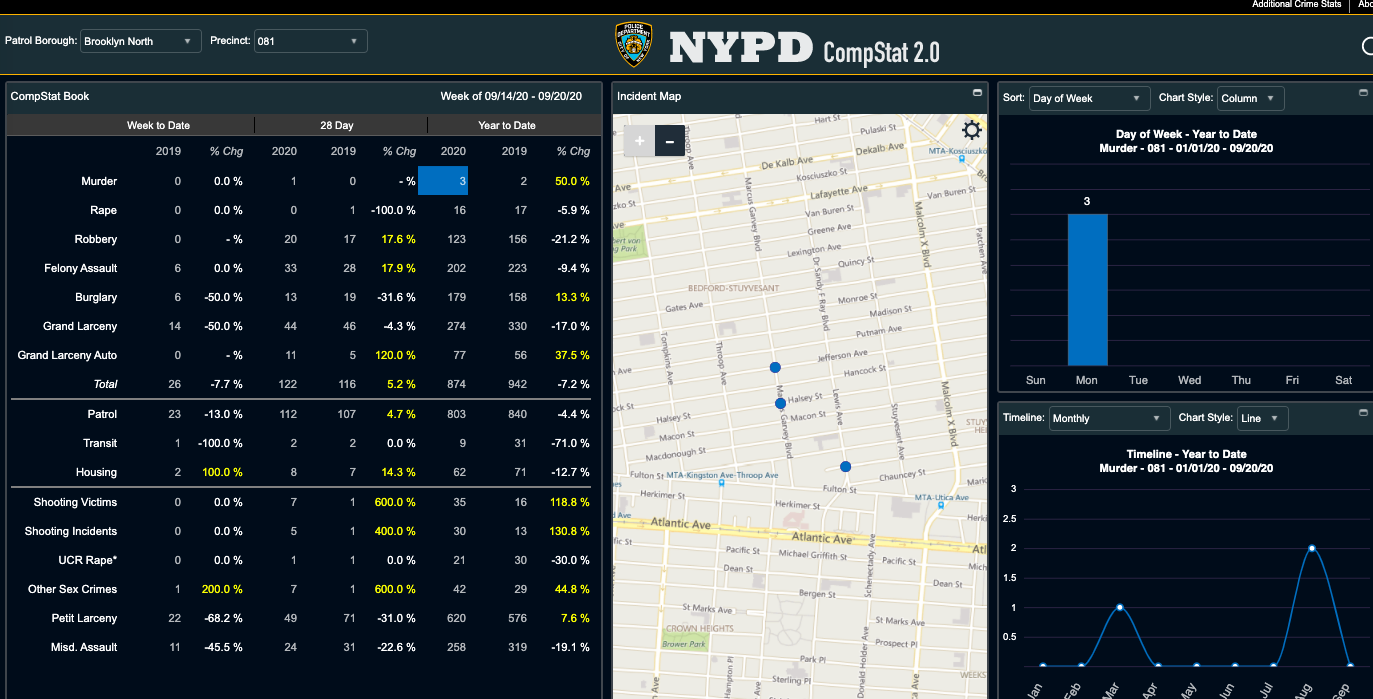Collapse the Day of Week chart panel
This screenshot has height=699, width=1373.
point(1362,93)
